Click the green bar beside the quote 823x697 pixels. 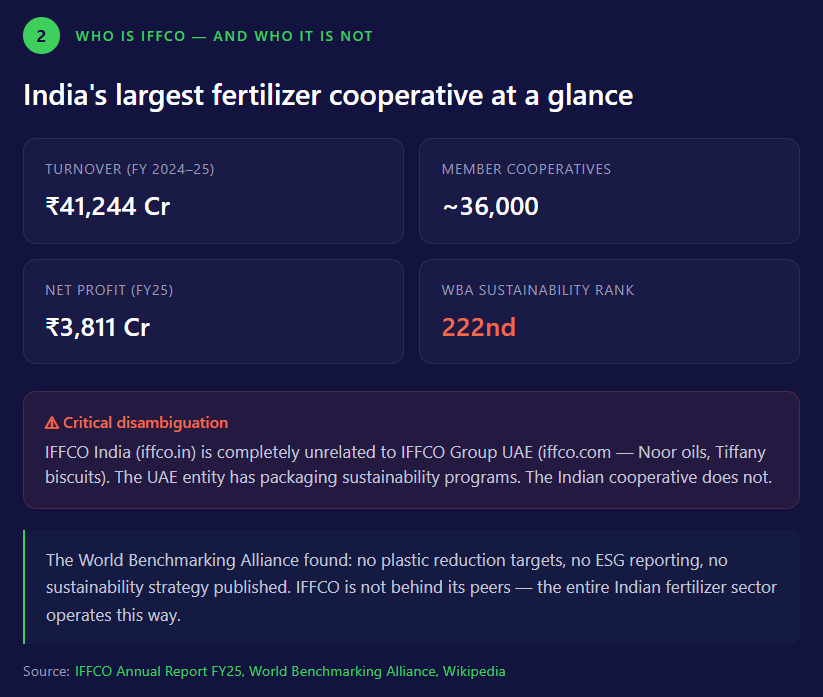24,587
